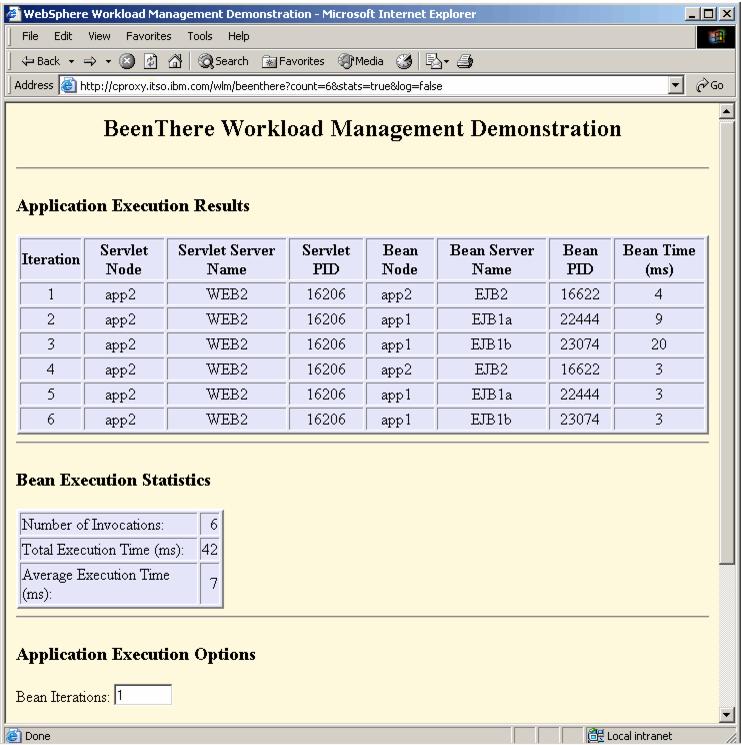Click the Refresh page icon
The image size is (741, 745).
[x=151, y=61]
